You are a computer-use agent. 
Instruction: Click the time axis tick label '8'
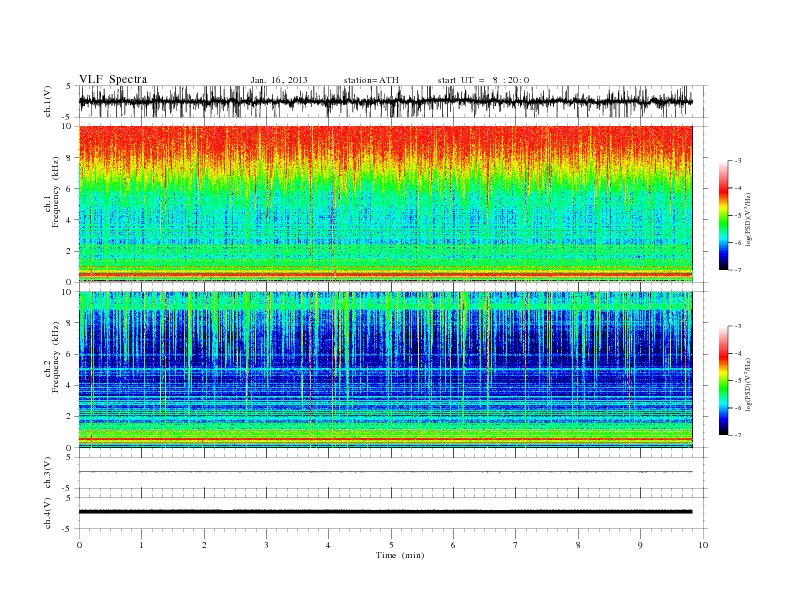[x=578, y=545]
